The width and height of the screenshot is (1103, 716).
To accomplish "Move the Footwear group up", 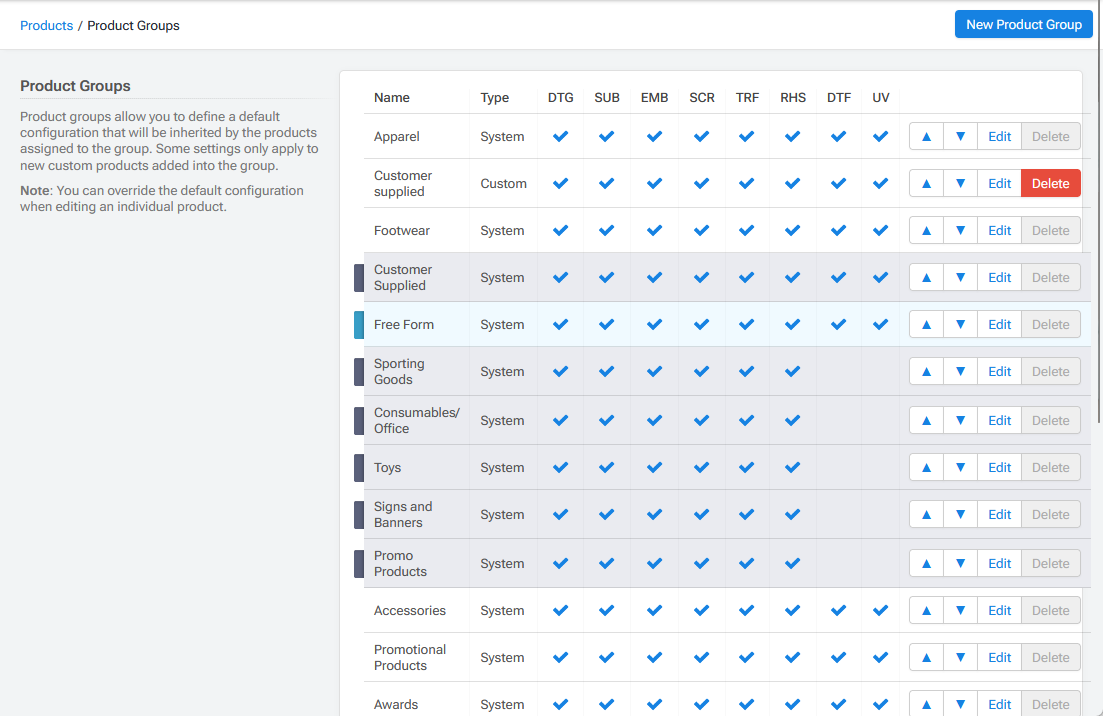I will (x=925, y=230).
